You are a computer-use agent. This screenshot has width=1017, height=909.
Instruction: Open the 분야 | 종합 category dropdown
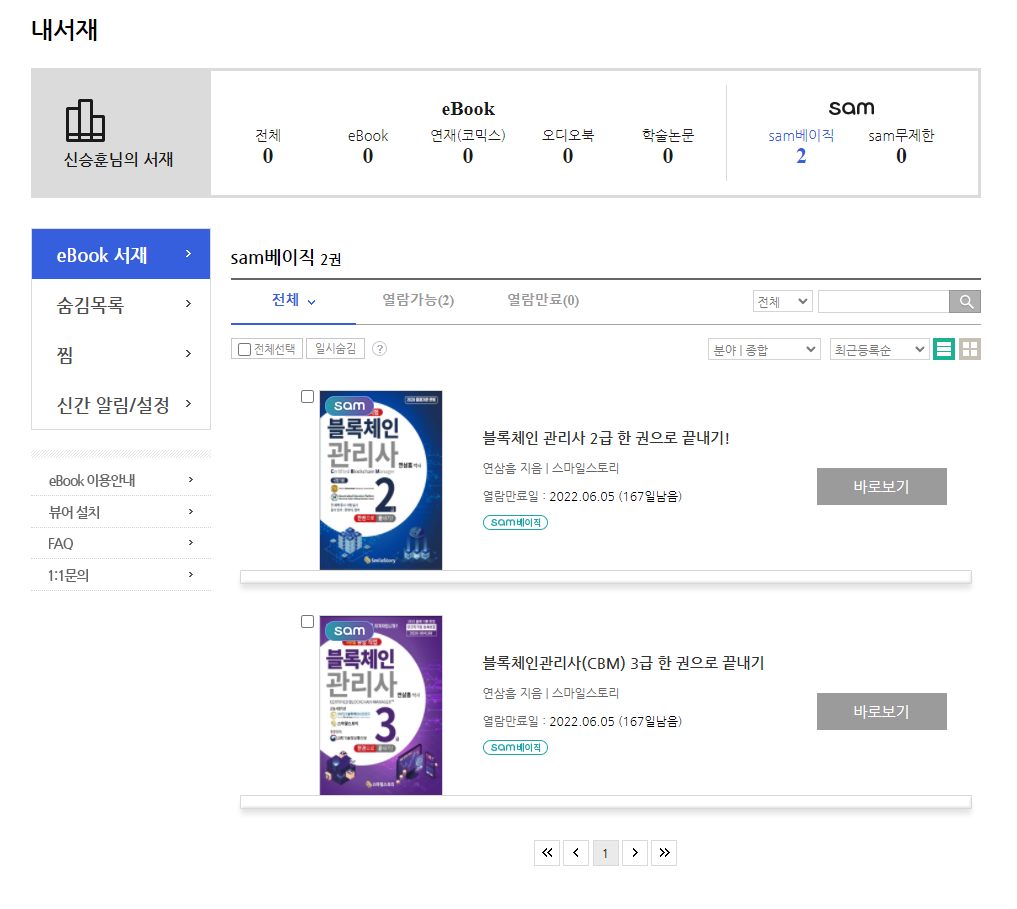click(764, 349)
